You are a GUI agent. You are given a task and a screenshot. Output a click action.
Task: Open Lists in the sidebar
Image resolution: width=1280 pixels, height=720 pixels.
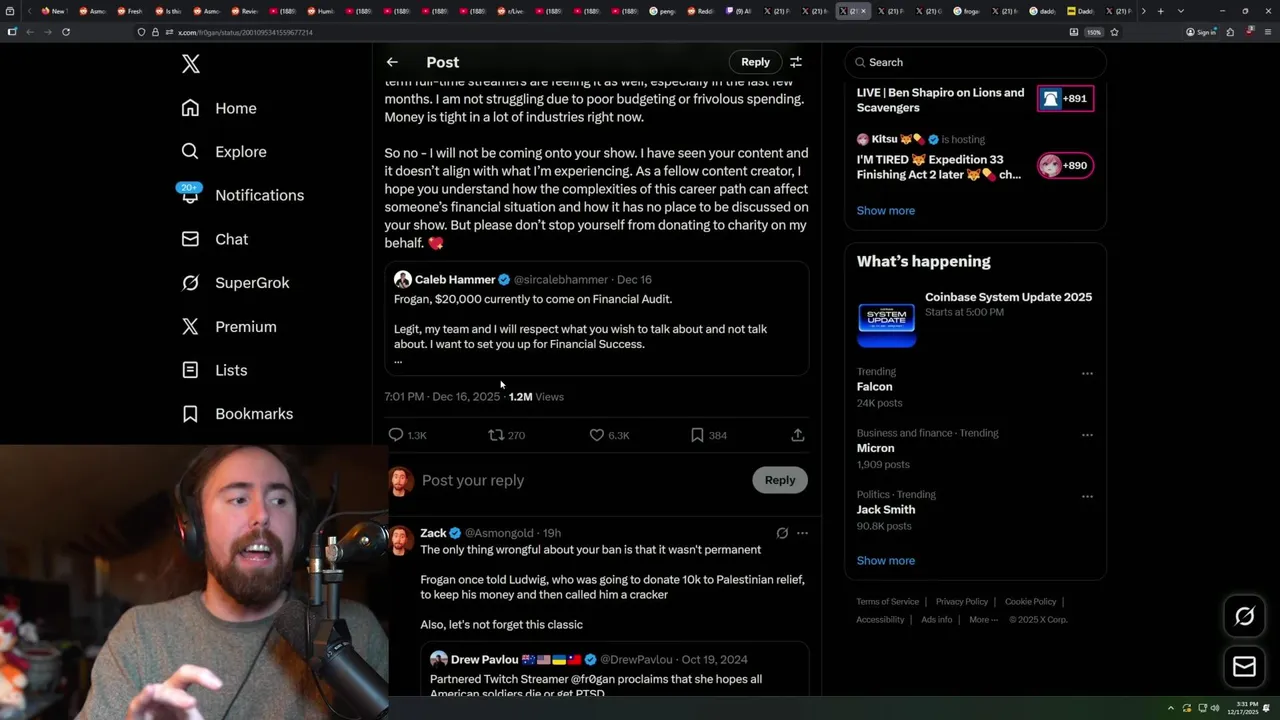click(x=230, y=370)
